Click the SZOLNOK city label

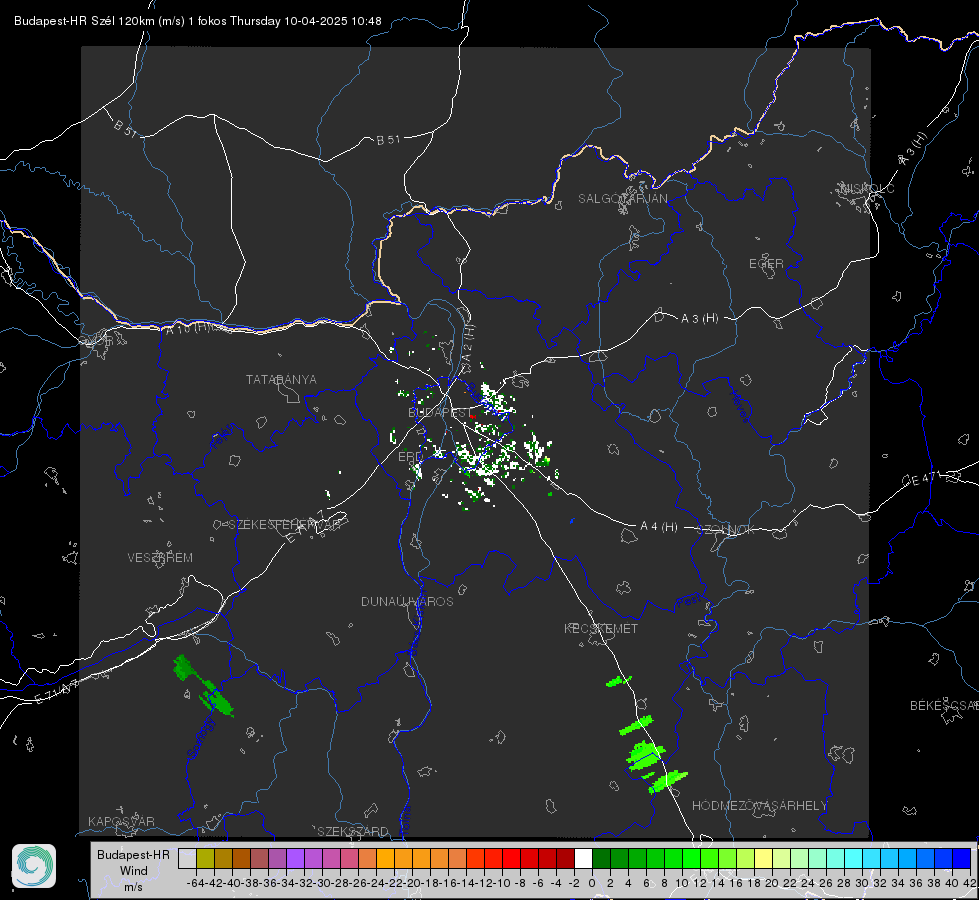coord(728,530)
